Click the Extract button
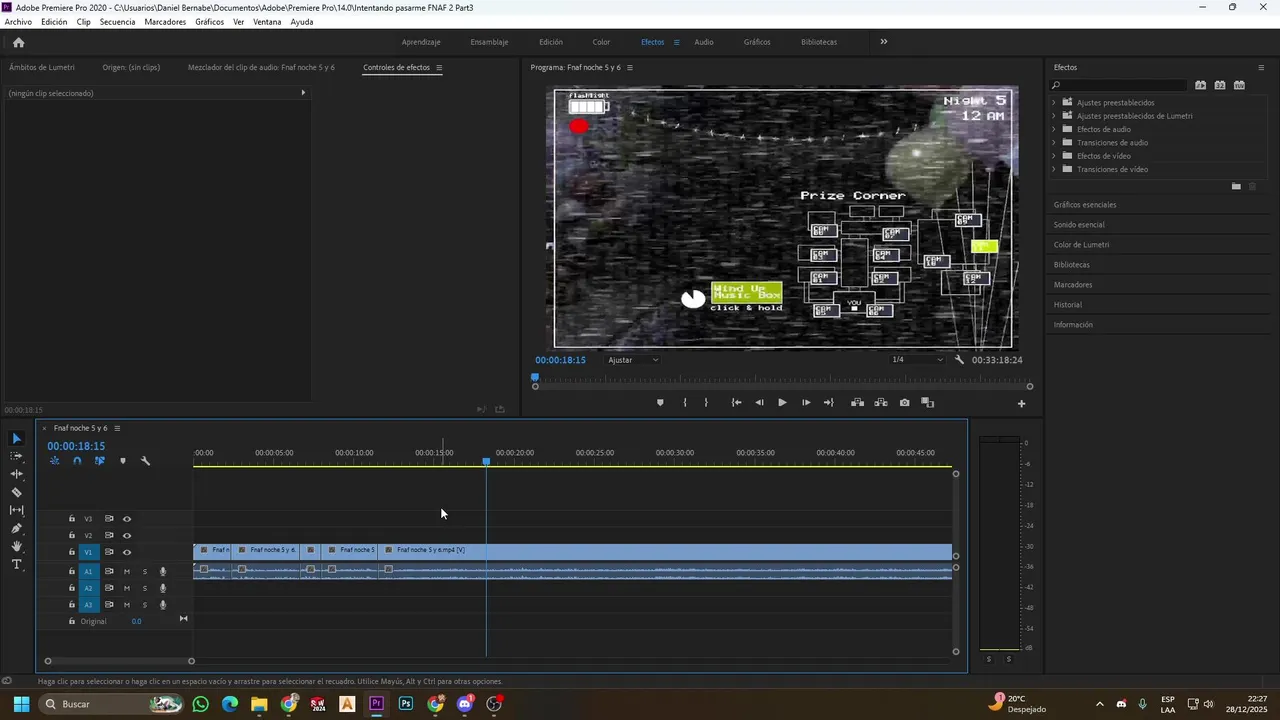Screen dimensions: 1280x720 [881, 403]
